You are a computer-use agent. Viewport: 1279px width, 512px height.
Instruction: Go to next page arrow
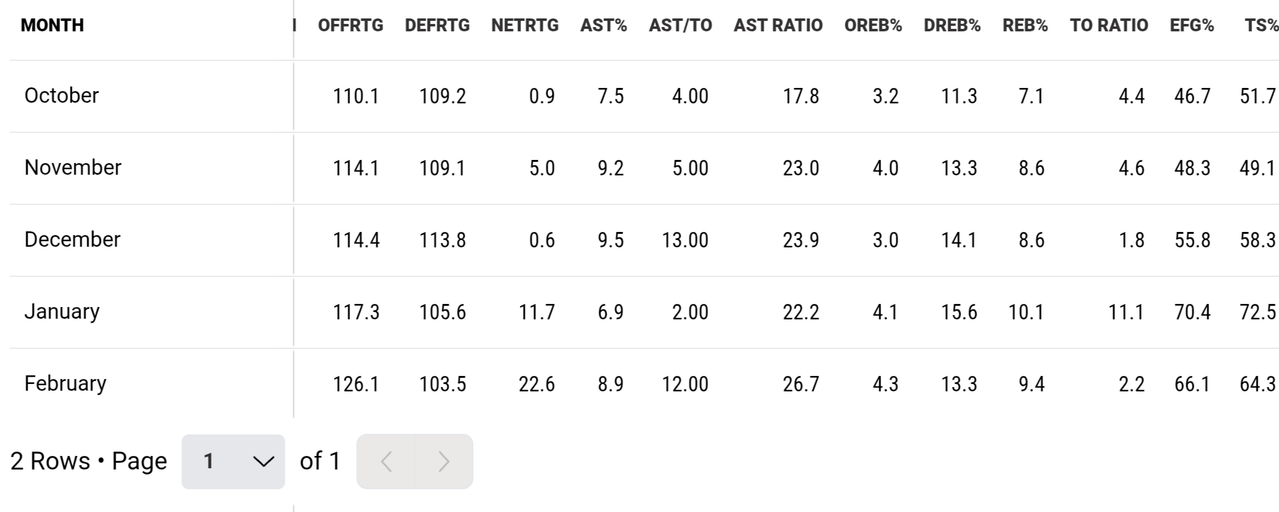444,461
